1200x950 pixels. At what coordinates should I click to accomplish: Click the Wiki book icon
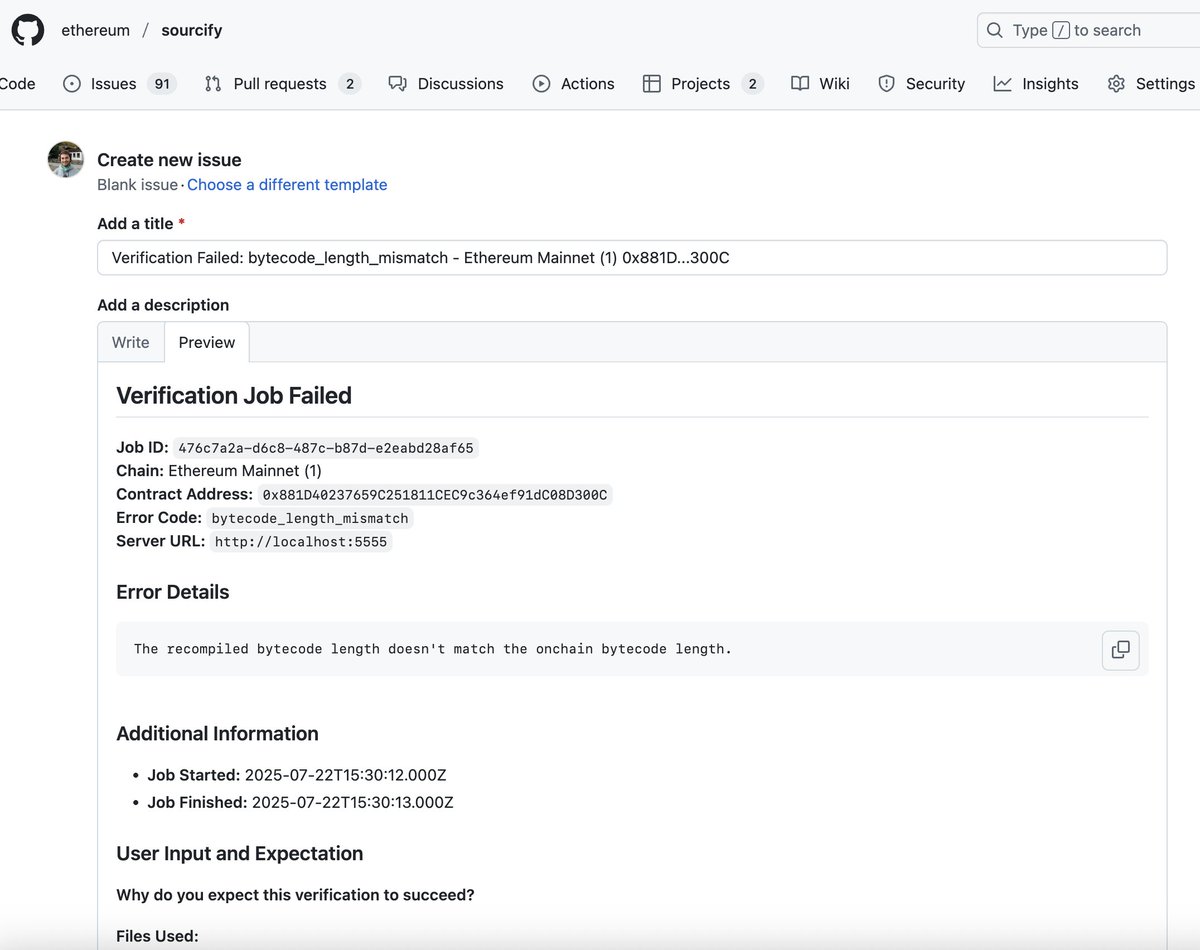[x=800, y=84]
